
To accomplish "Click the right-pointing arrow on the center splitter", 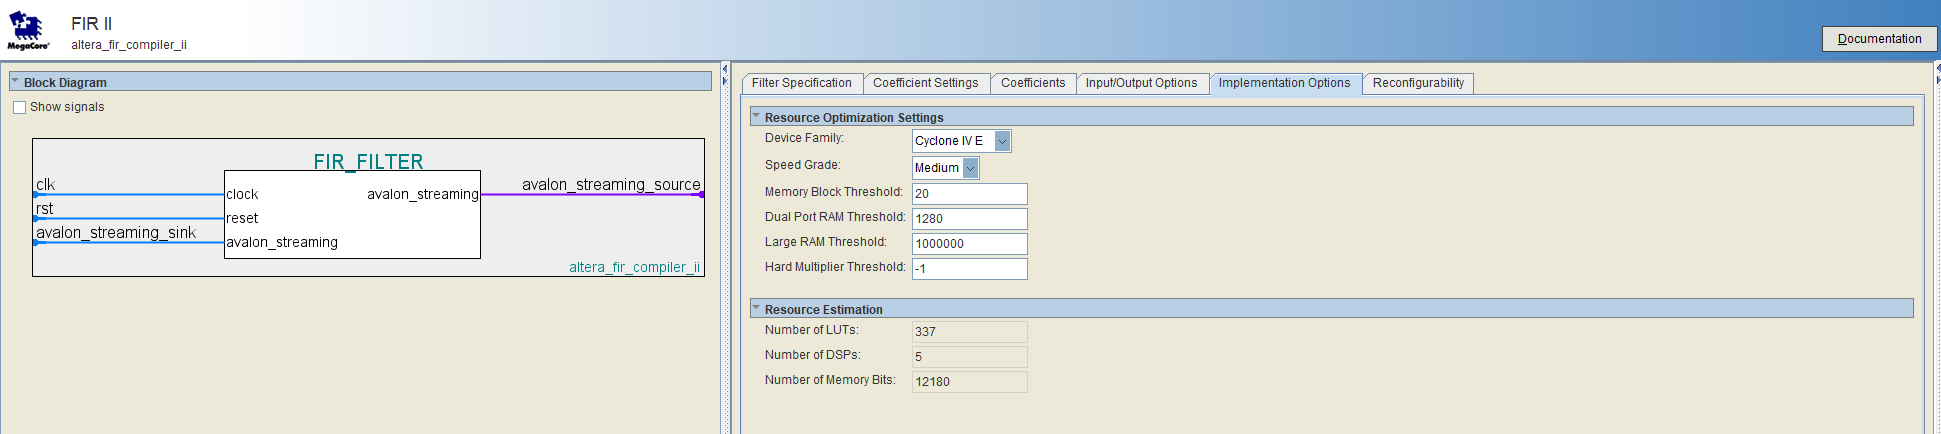I will (725, 80).
